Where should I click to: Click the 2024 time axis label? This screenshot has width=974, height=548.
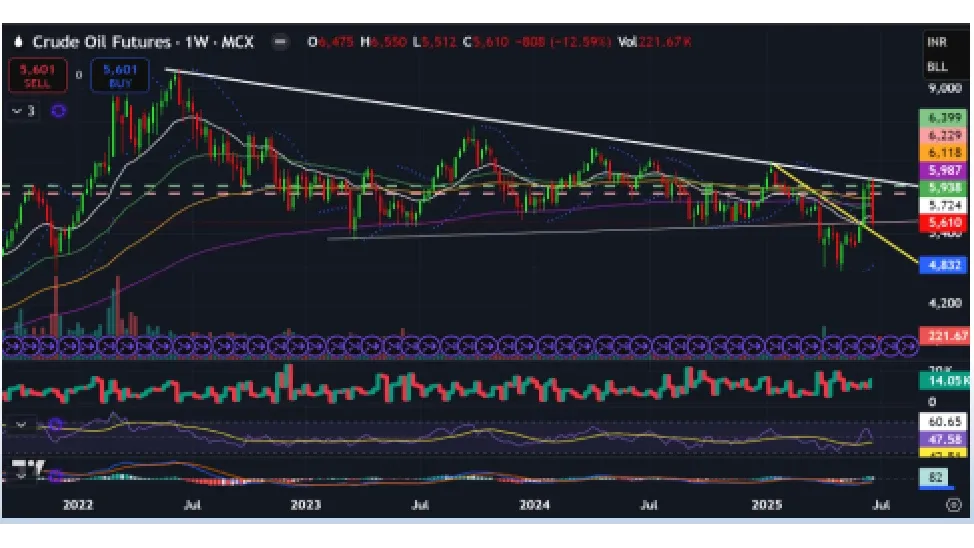pos(534,505)
